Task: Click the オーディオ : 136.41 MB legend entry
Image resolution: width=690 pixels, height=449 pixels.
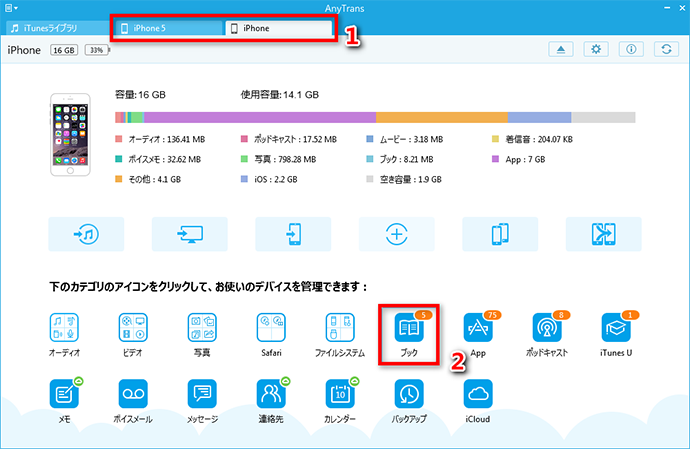Action: [160, 139]
